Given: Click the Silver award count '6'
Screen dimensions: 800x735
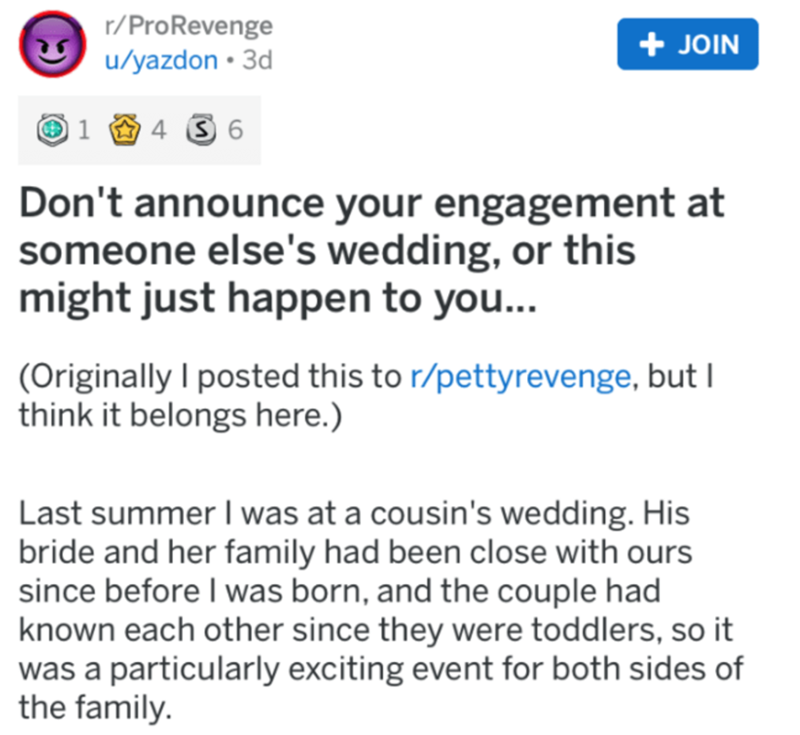Looking at the screenshot, I should (237, 130).
